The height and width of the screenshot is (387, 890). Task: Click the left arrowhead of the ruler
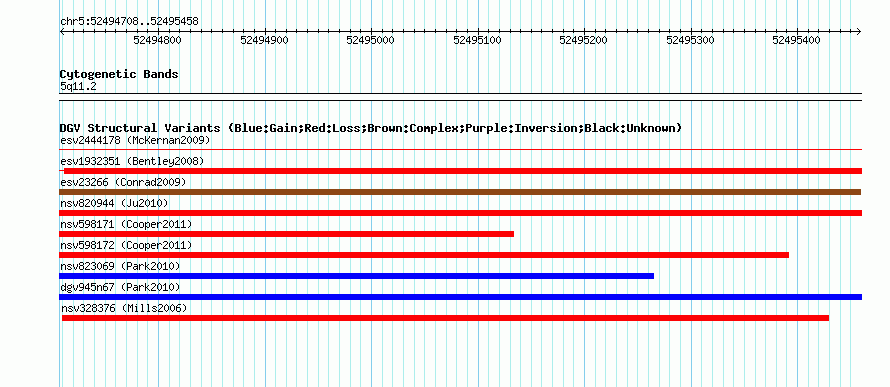coord(62,31)
